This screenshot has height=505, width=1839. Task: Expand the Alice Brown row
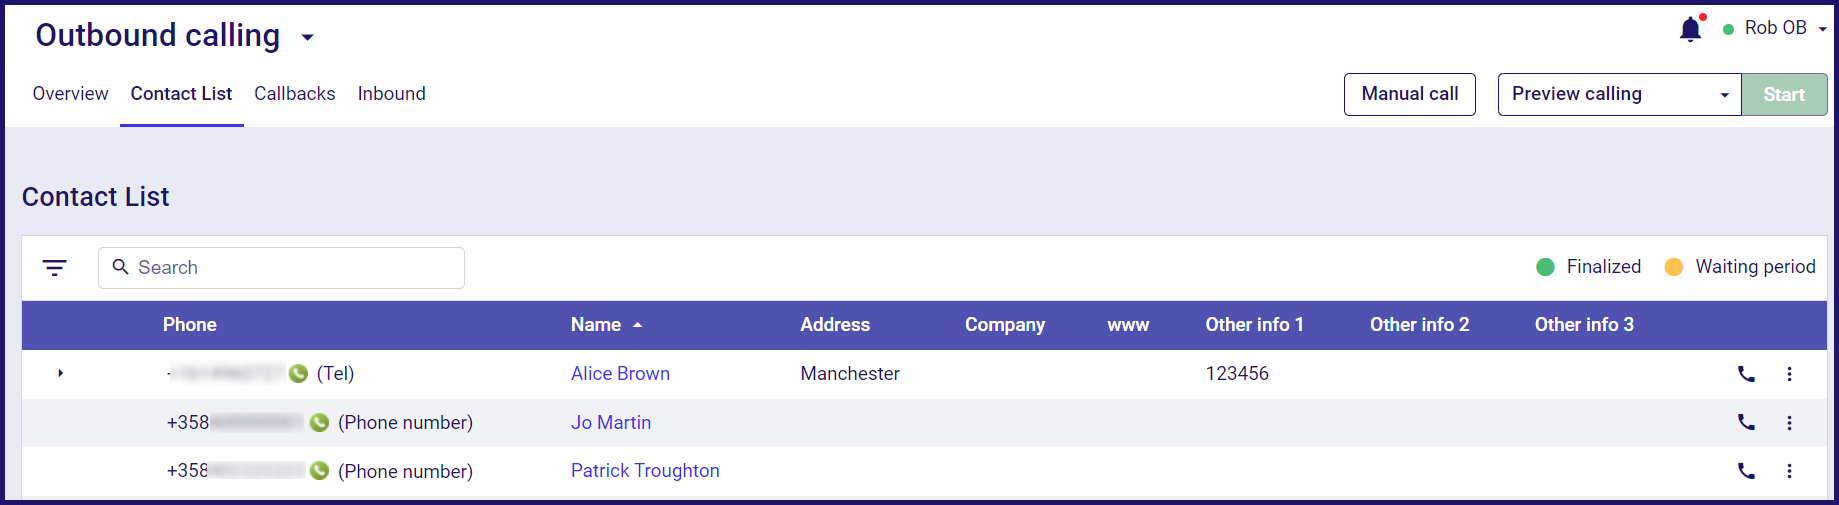click(60, 373)
